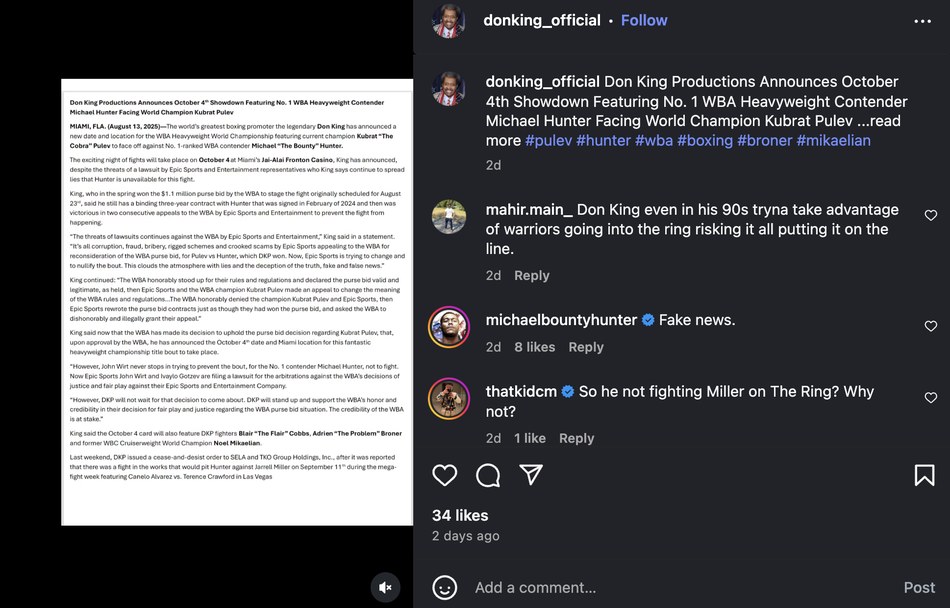950x608 pixels.
Task: View the 34 likes list
Action: point(460,515)
